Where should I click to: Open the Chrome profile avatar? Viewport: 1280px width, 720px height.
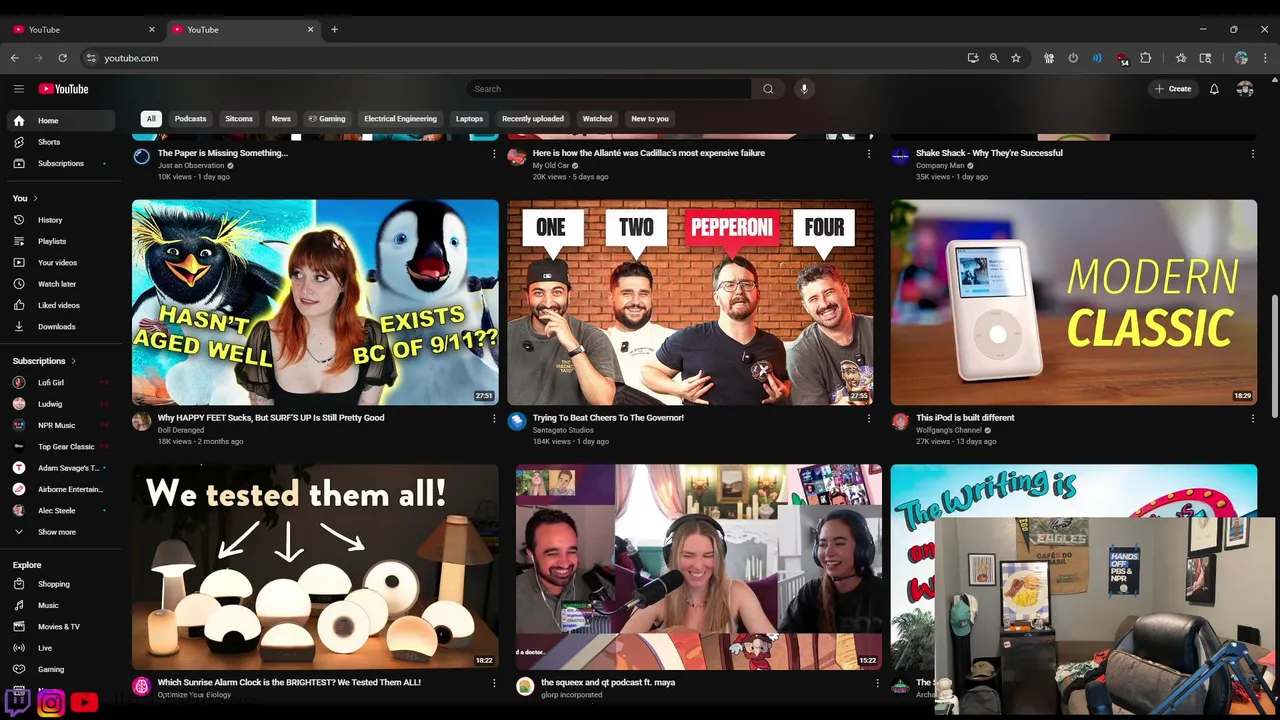[1241, 58]
